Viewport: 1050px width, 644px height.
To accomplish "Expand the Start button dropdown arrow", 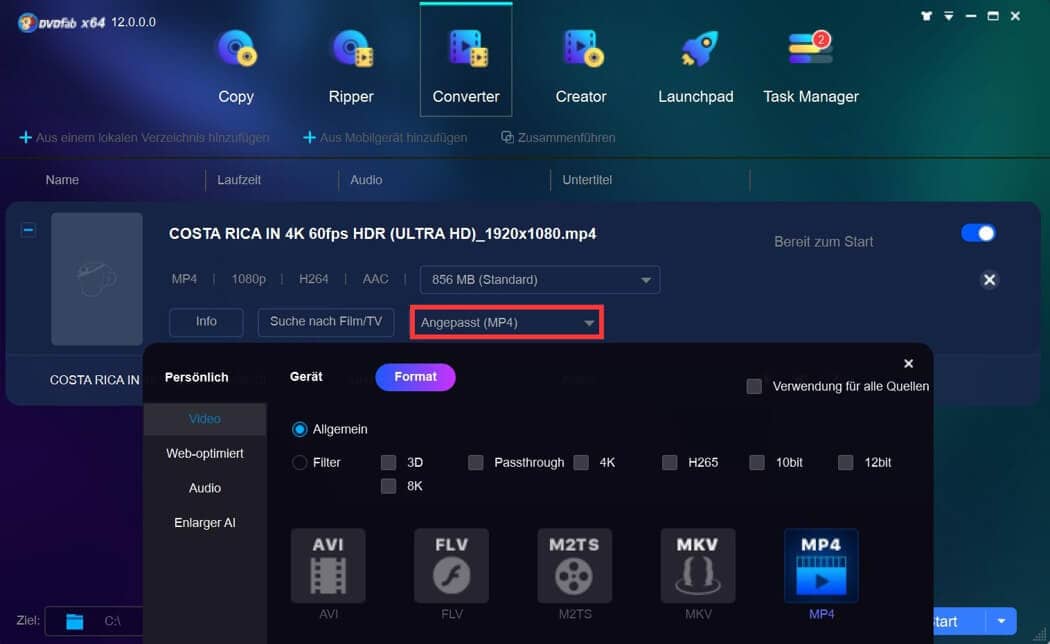I will coord(1000,621).
